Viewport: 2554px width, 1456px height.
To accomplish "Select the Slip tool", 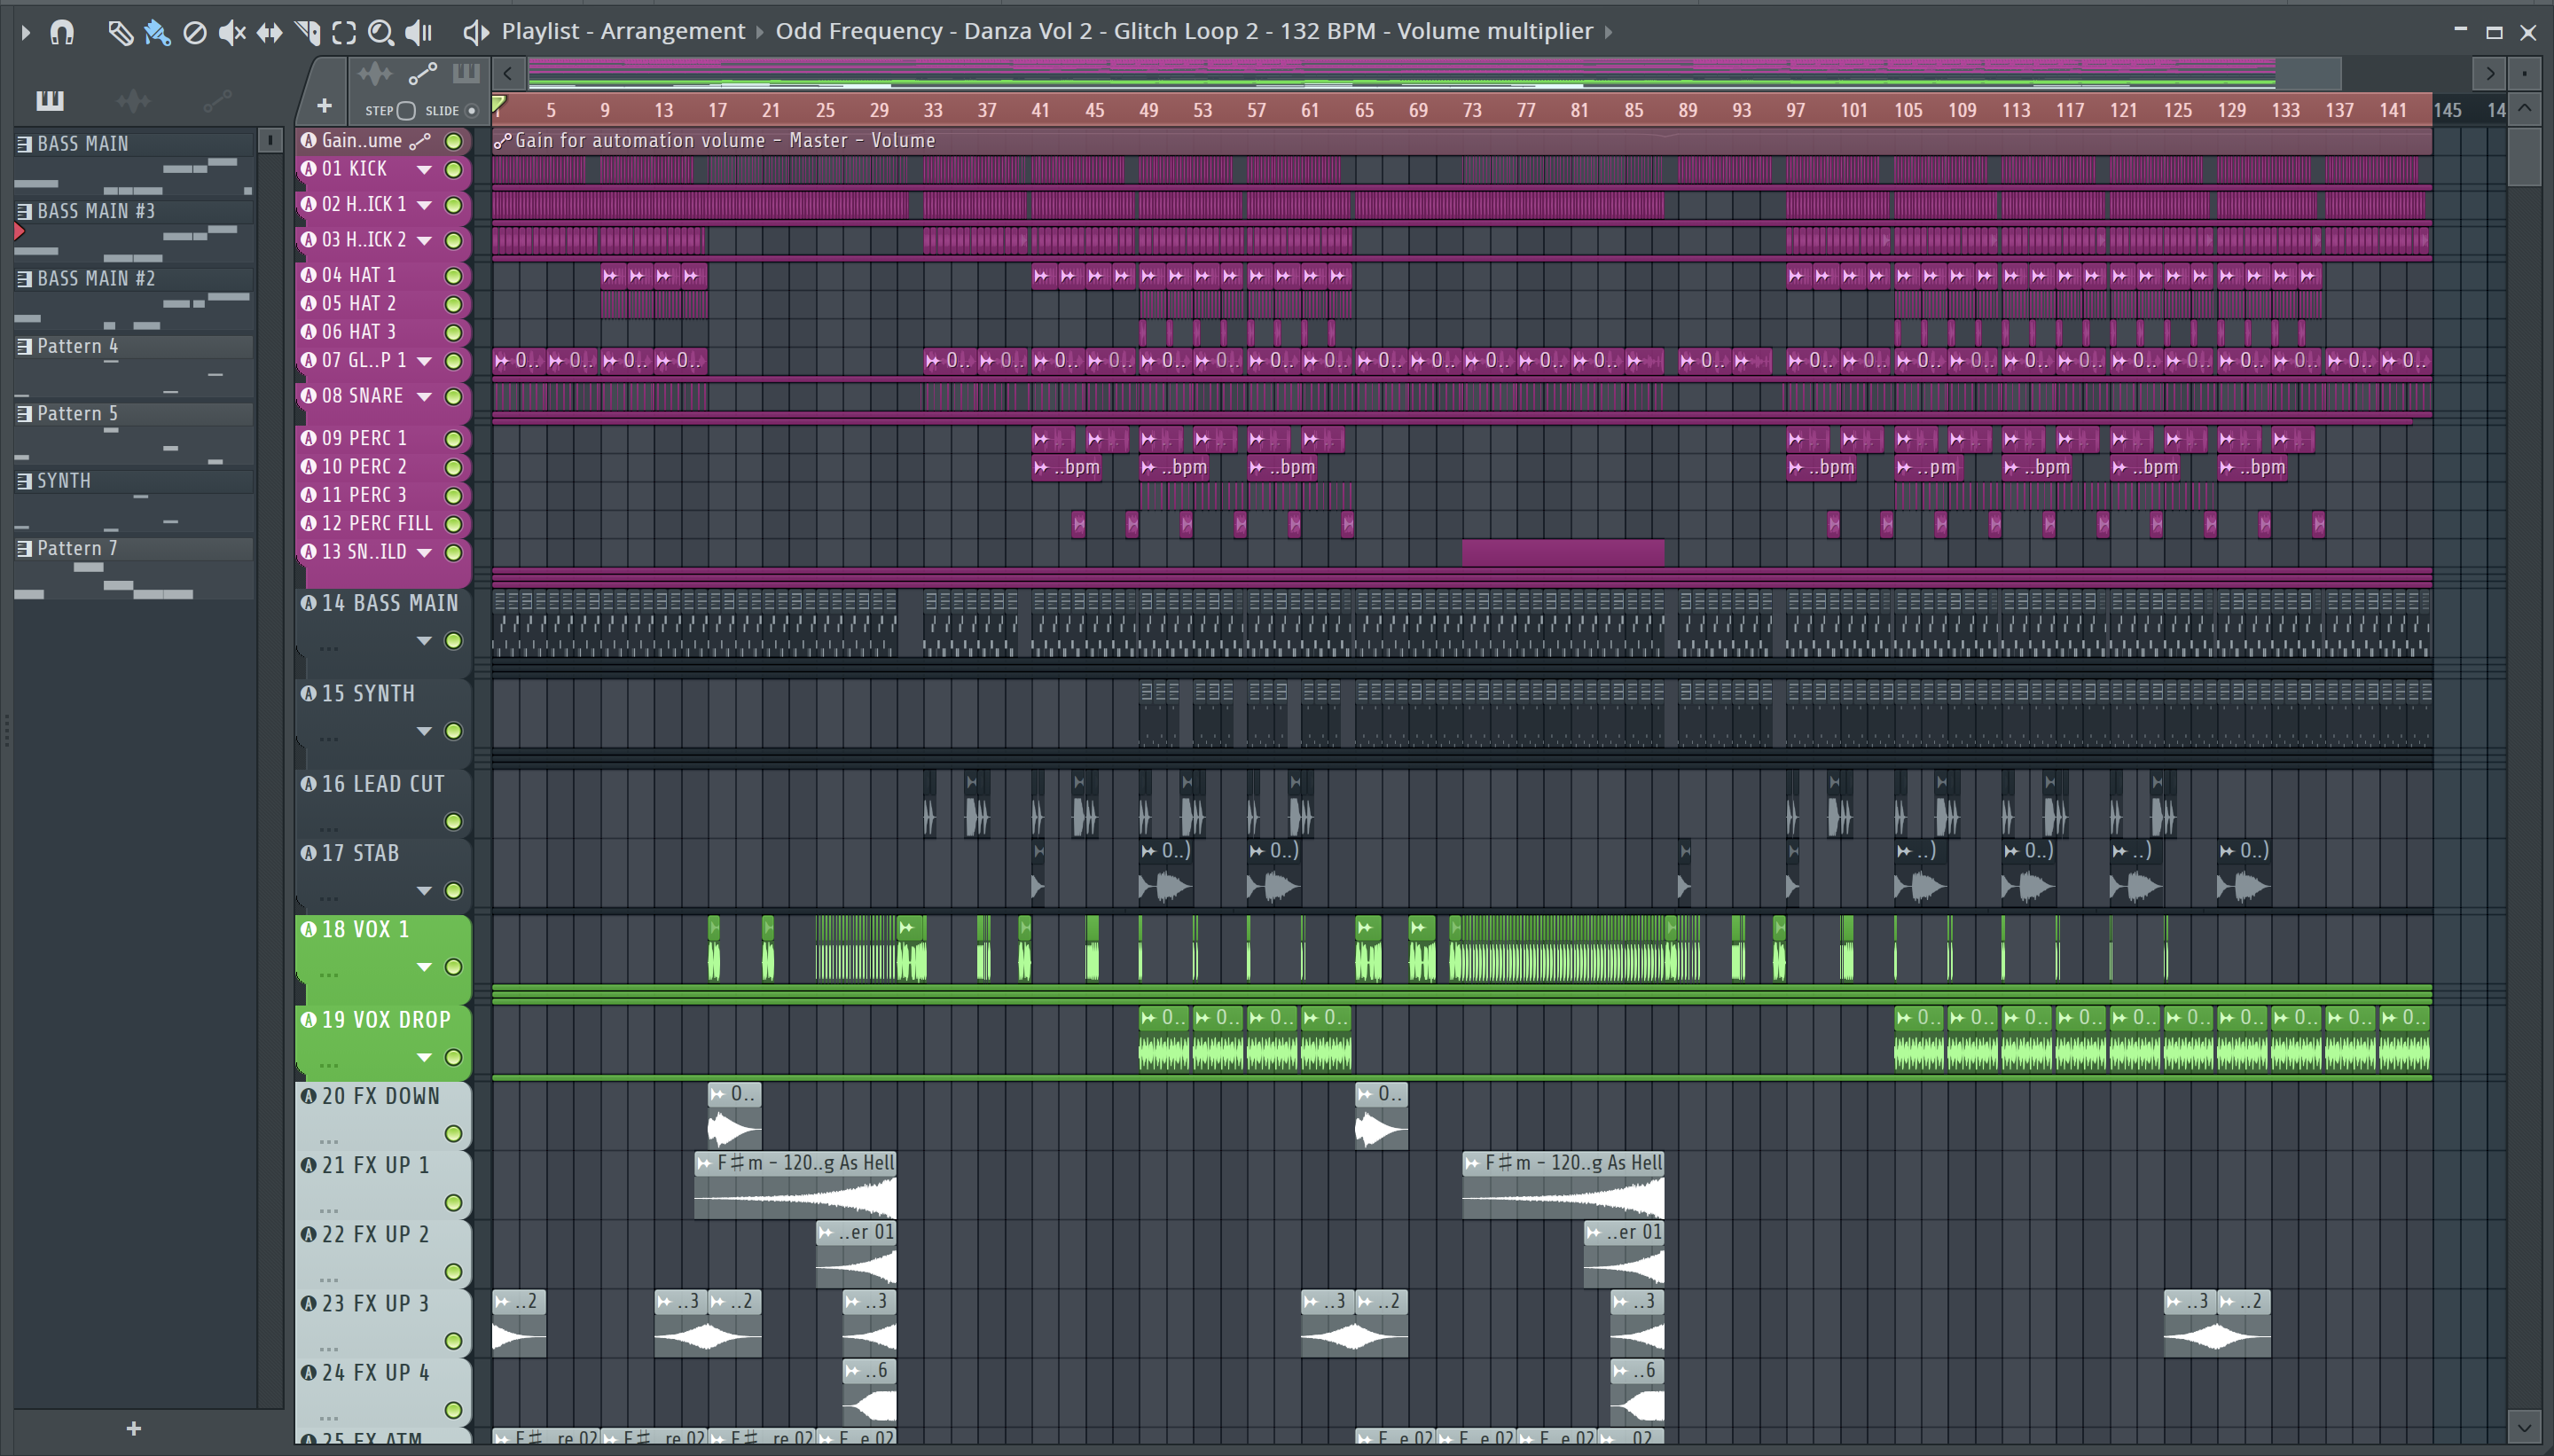I will (269, 32).
